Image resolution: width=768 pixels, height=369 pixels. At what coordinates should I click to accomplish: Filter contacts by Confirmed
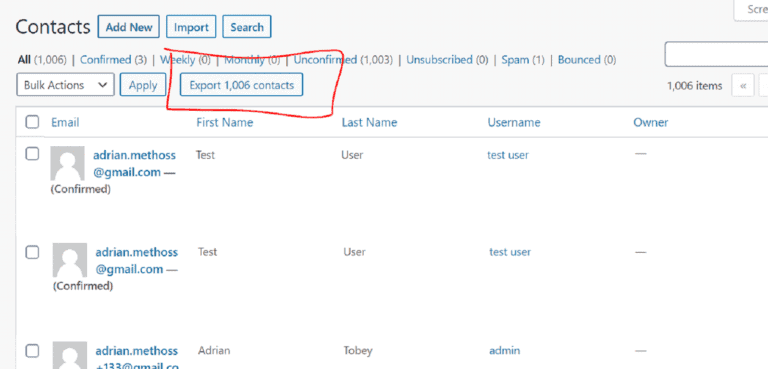(x=105, y=60)
